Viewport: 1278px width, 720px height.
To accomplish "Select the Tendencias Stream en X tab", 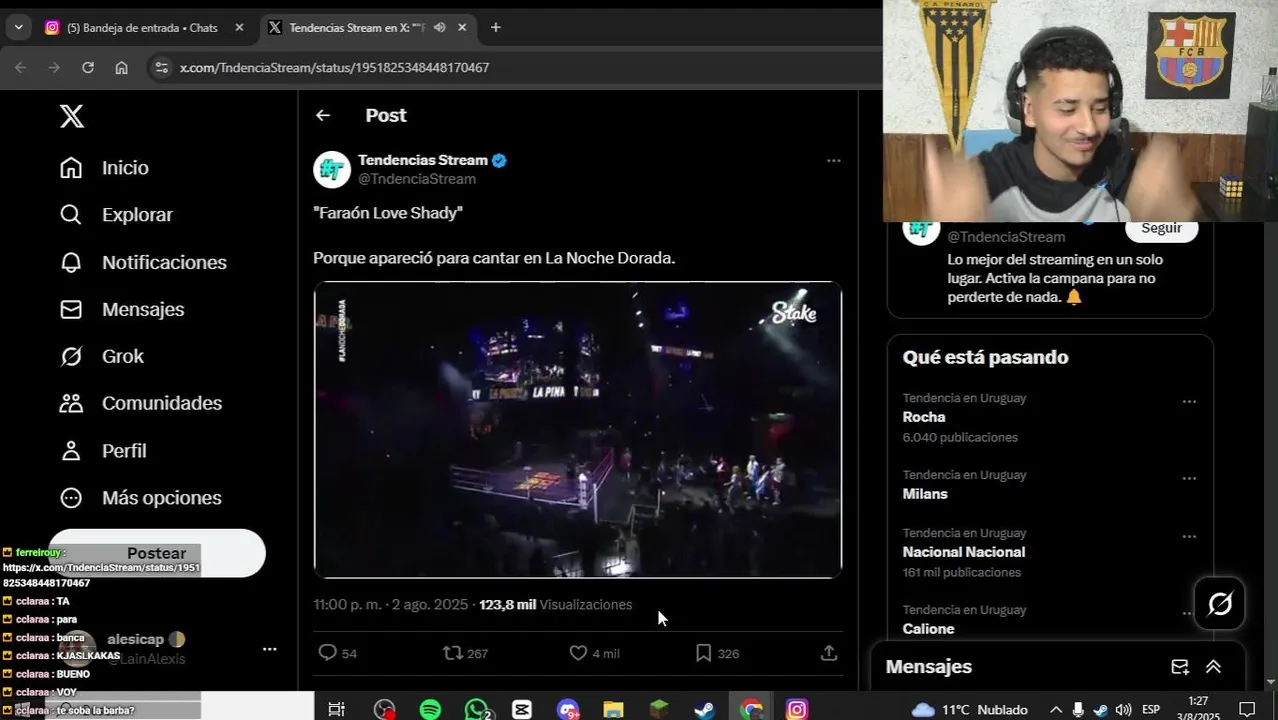I will (x=358, y=28).
